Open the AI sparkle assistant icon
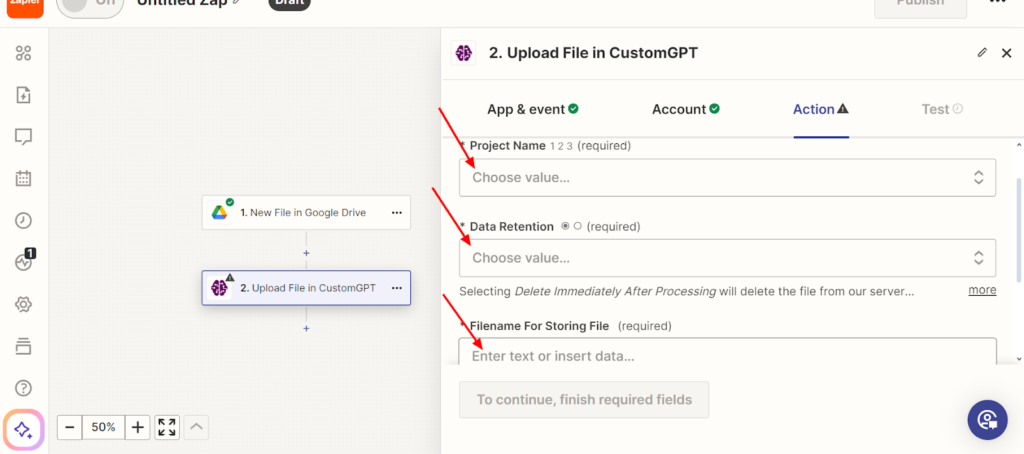 click(24, 430)
